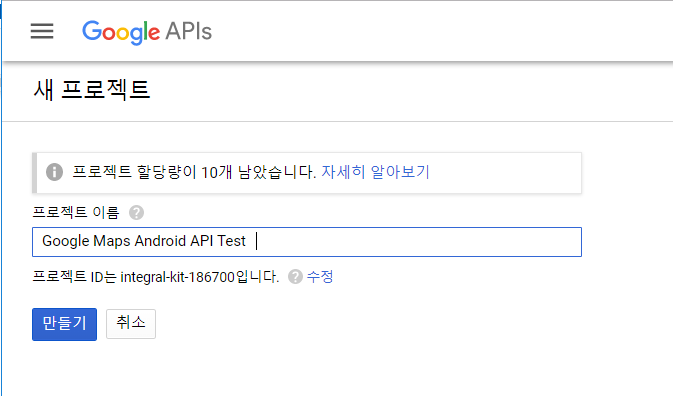Image resolution: width=673 pixels, height=396 pixels.
Task: Click the info icon in quota notice
Action: pyautogui.click(x=55, y=172)
